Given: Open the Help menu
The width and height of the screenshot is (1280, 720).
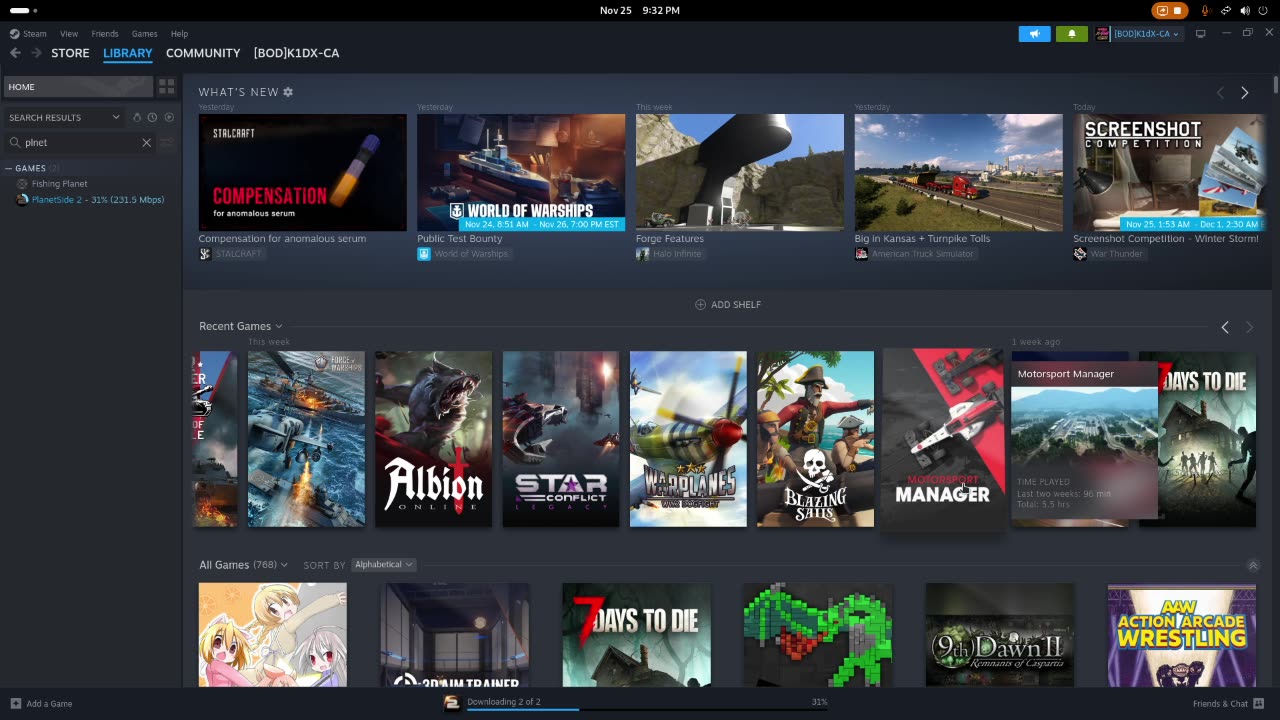Looking at the screenshot, I should click(x=179, y=33).
